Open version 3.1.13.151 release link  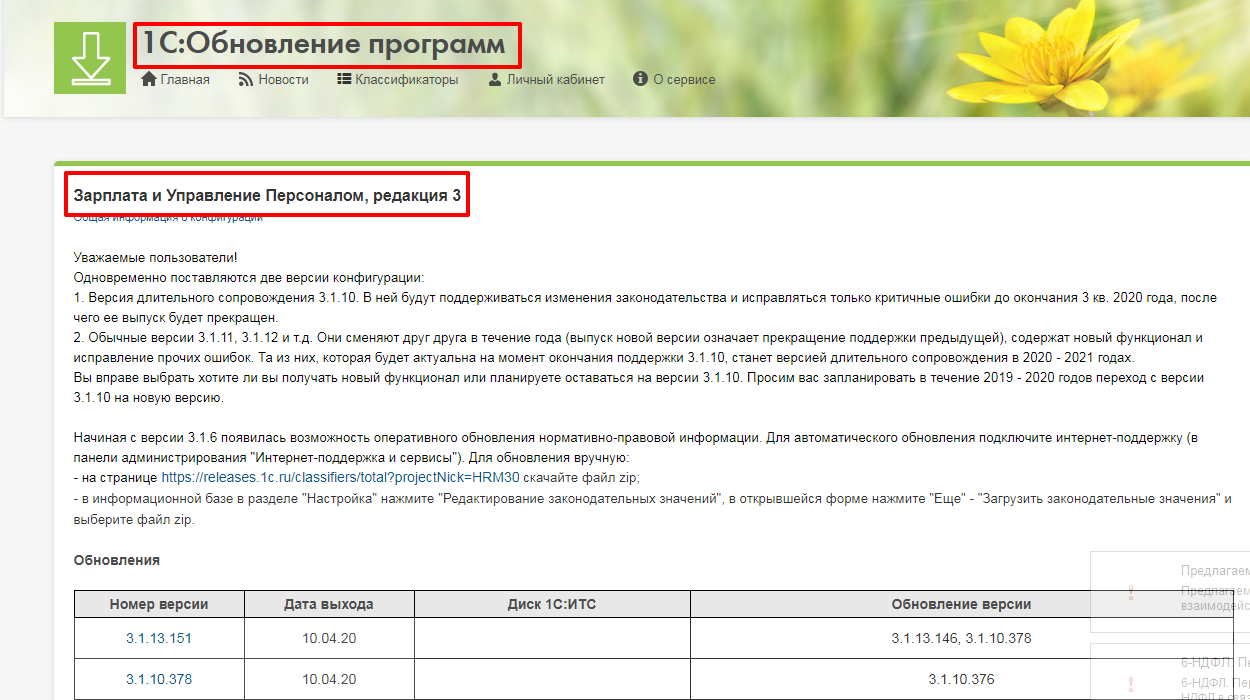click(159, 638)
